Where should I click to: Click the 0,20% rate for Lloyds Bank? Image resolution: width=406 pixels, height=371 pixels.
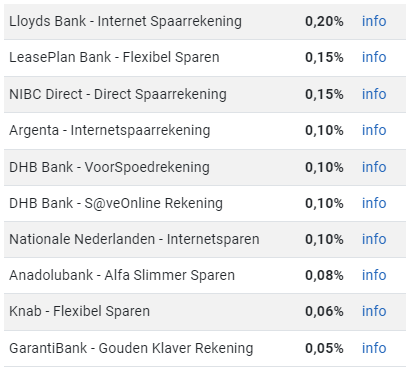click(324, 21)
